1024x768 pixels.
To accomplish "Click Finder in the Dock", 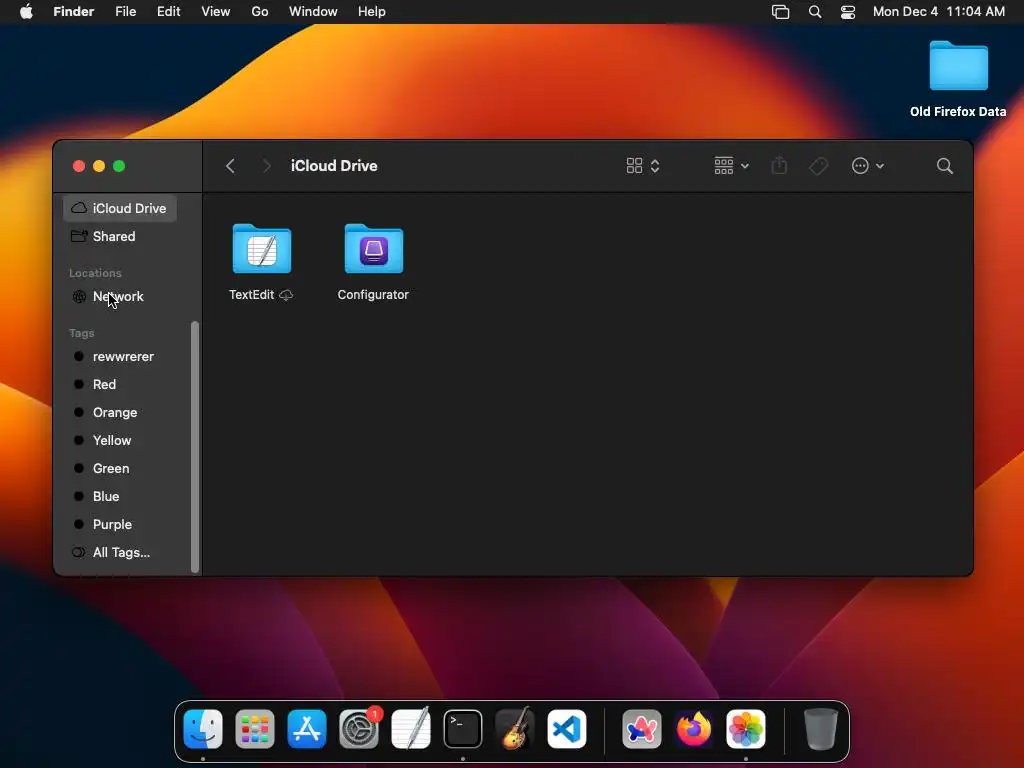I will click(203, 729).
